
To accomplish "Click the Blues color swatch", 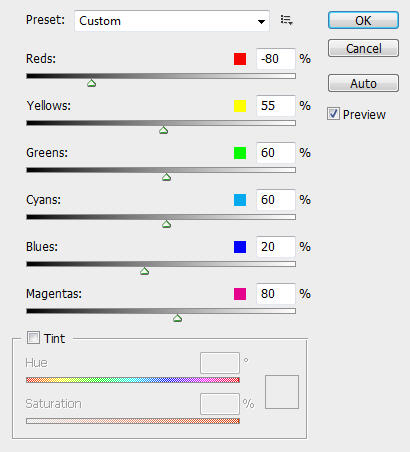I will coord(240,247).
